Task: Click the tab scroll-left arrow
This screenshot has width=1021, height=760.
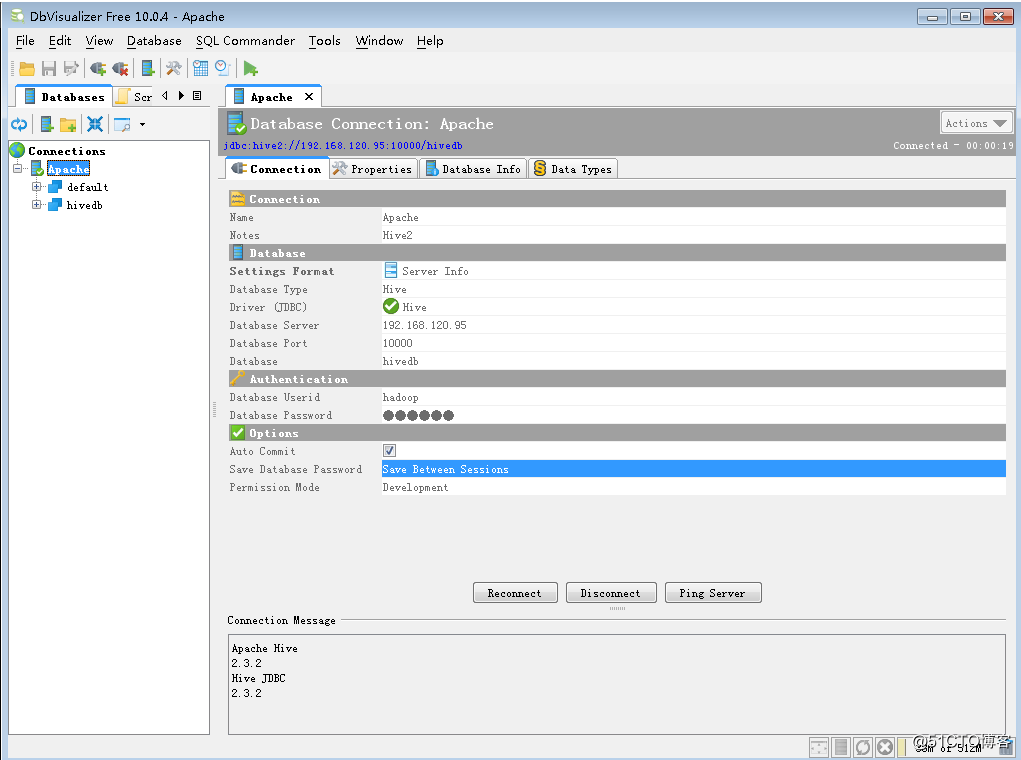Action: pos(165,96)
